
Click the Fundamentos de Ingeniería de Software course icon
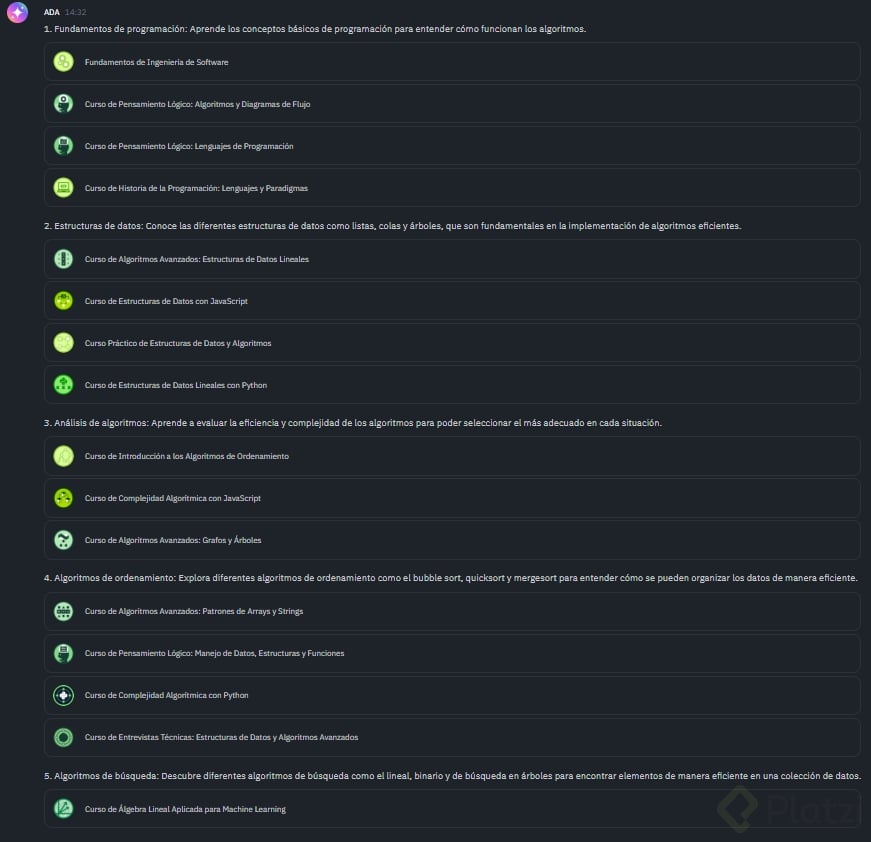64,62
